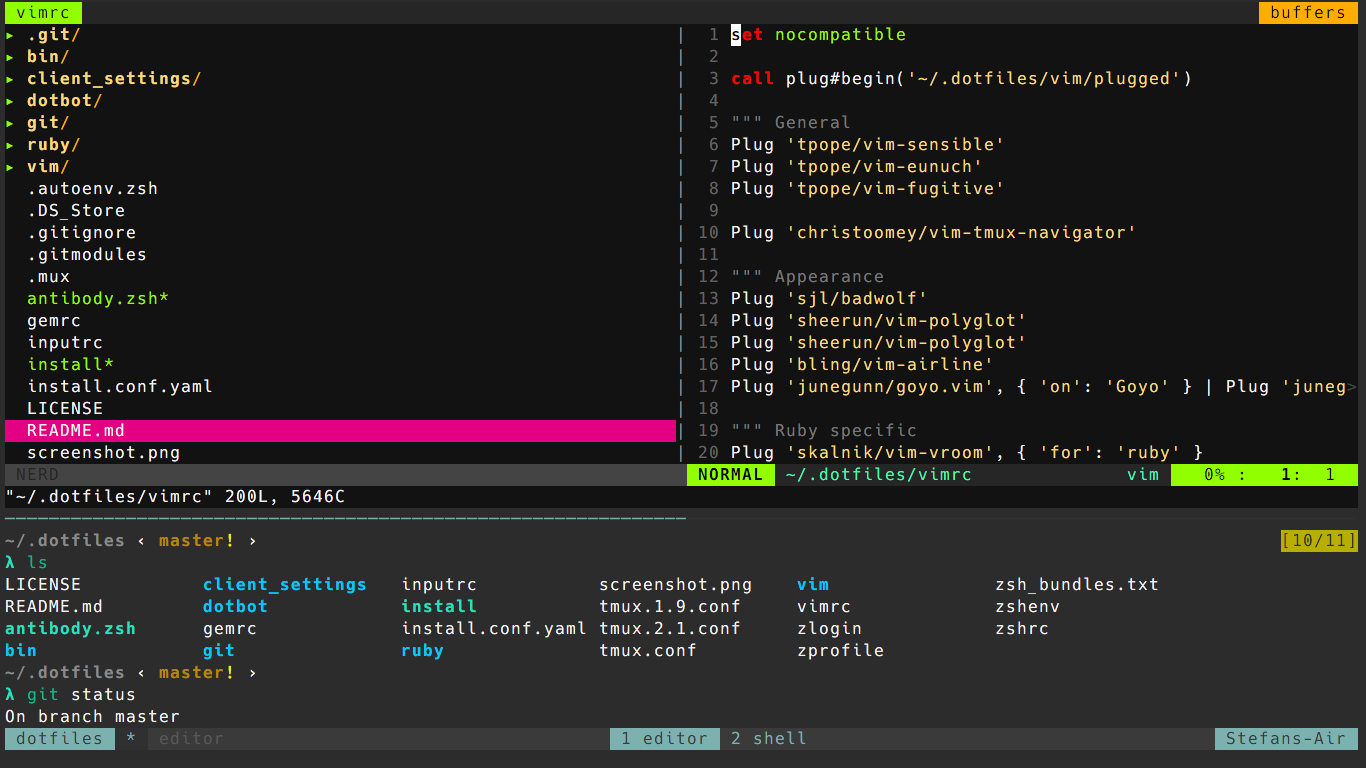Click the [10/11] indicator in shell

tap(1319, 541)
